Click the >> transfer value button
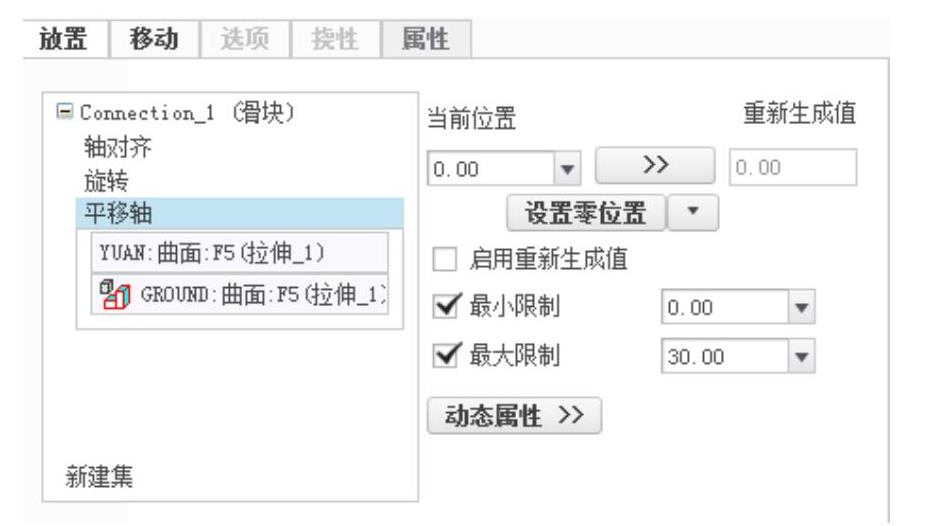This screenshot has width=937, height=526. point(655,166)
